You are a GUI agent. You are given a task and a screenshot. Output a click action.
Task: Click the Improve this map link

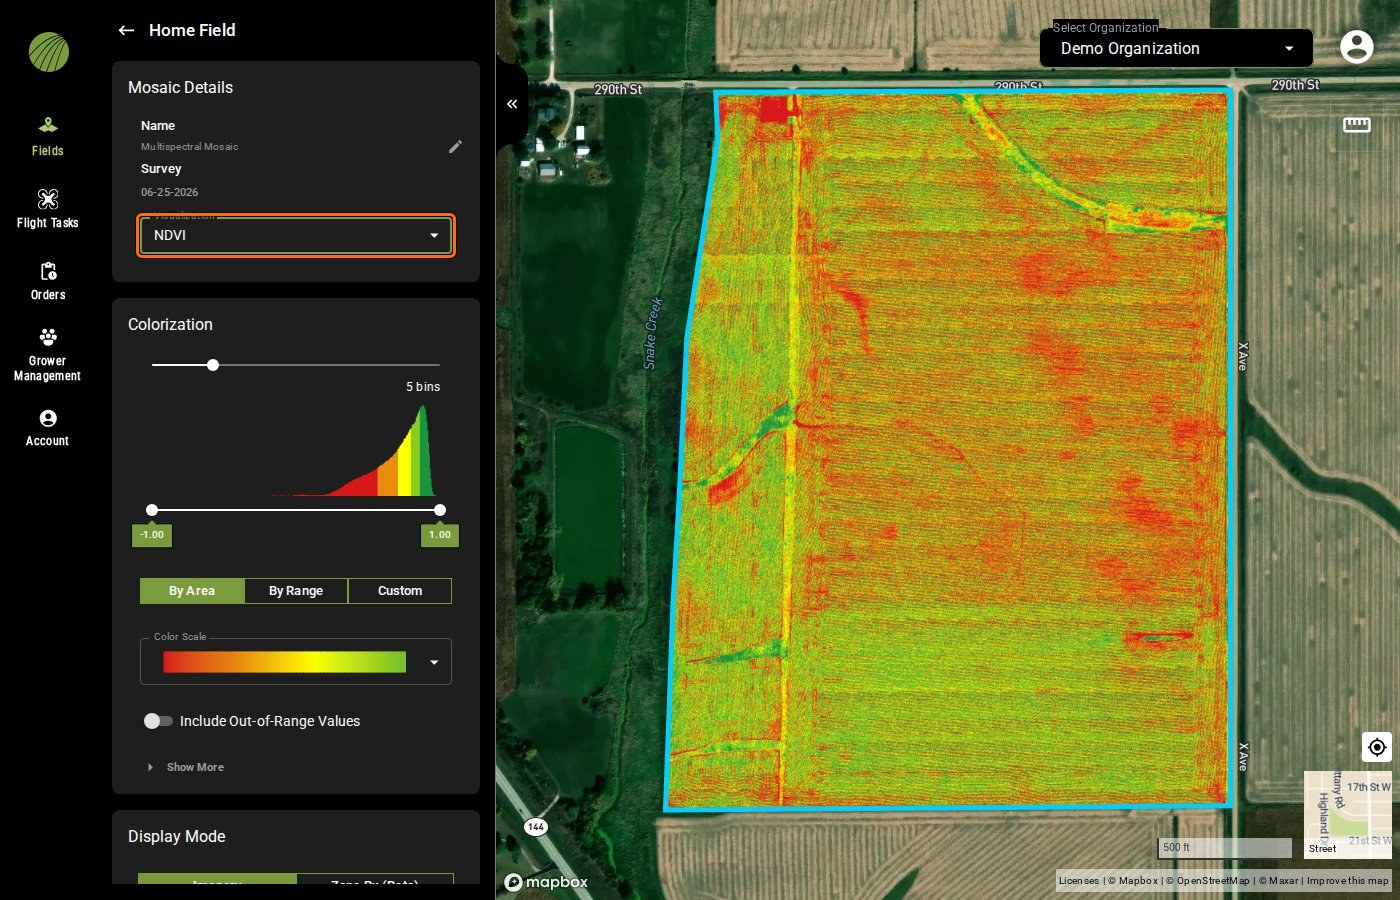coord(1347,881)
